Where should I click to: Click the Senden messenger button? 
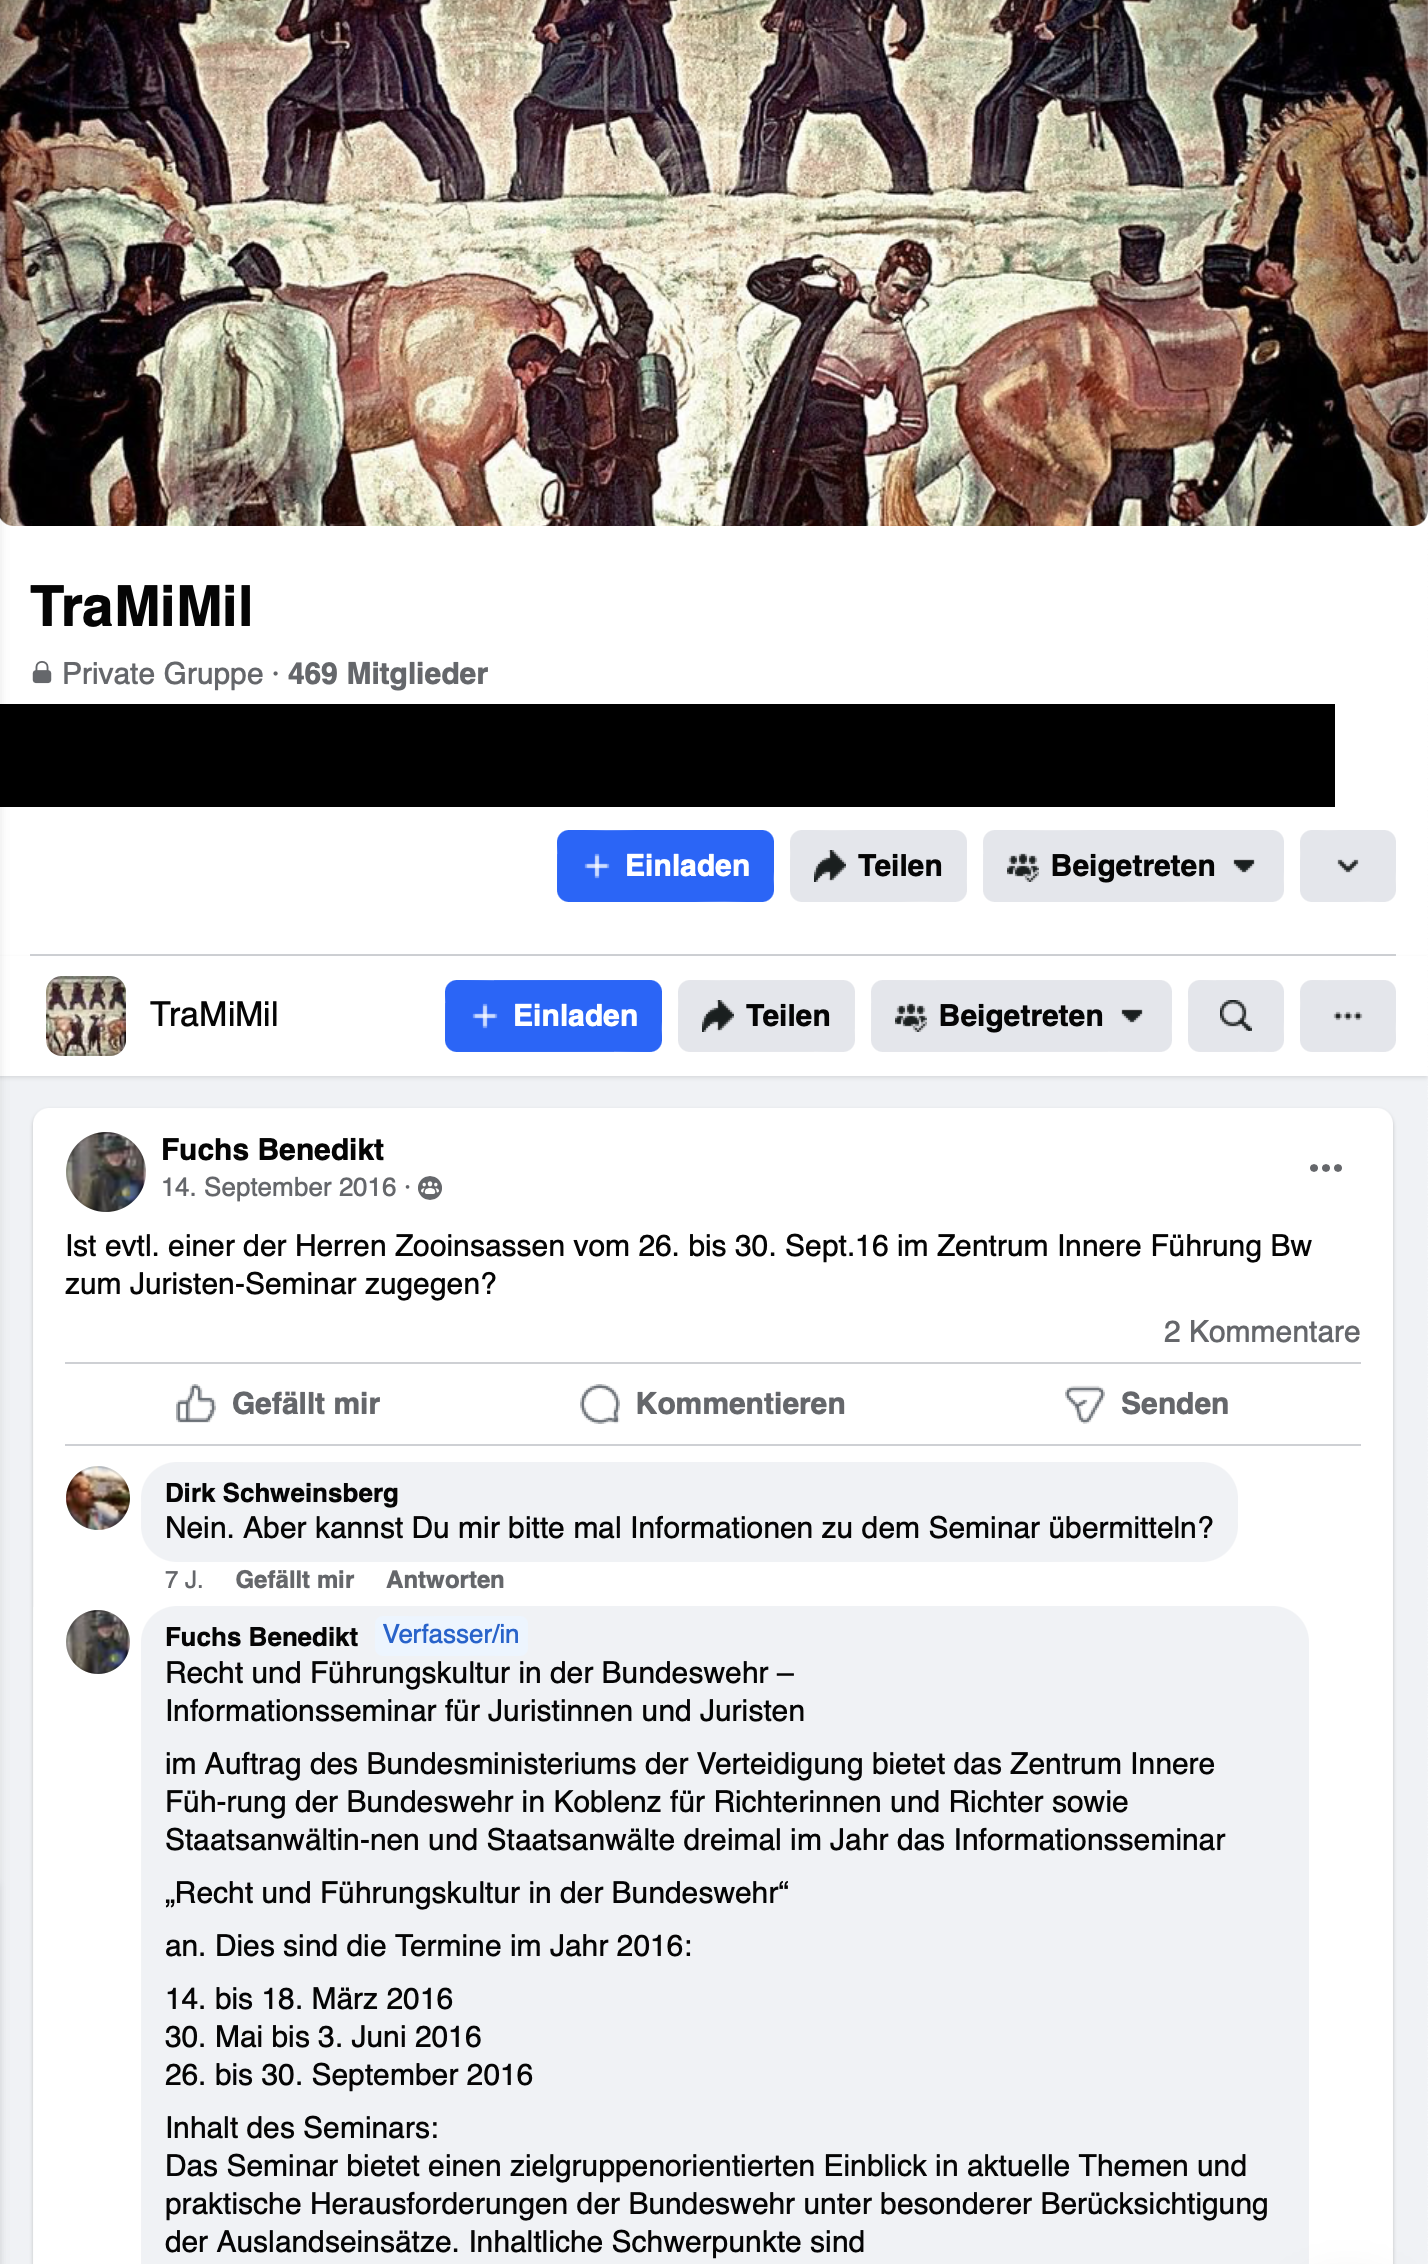[1147, 1404]
